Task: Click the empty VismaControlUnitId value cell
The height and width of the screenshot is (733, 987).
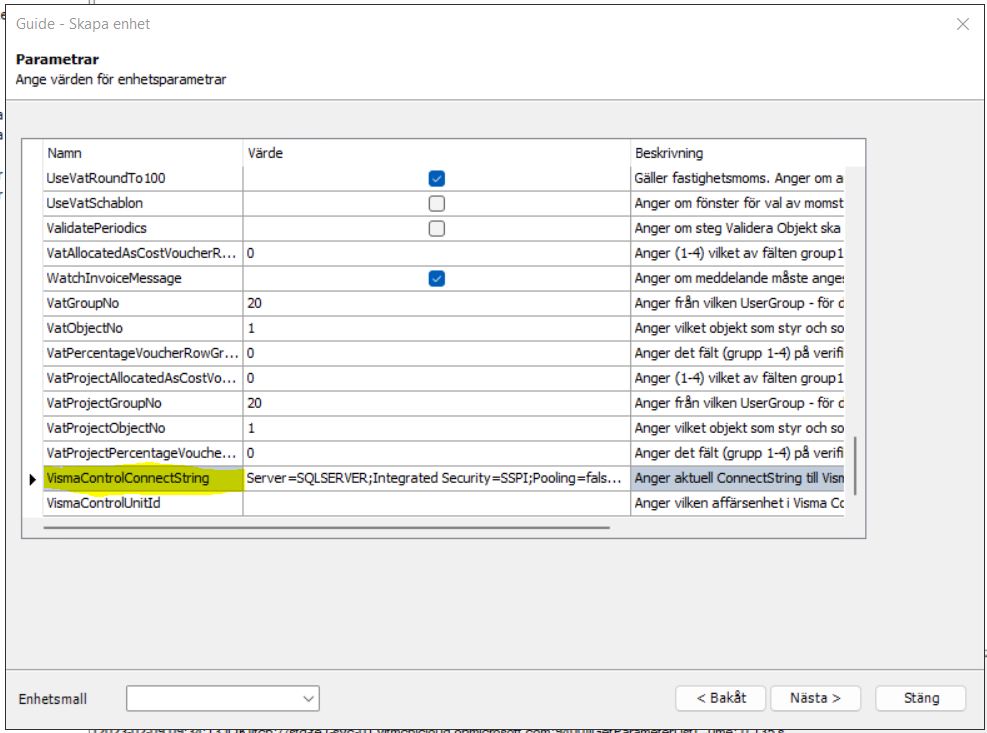Action: (436, 504)
